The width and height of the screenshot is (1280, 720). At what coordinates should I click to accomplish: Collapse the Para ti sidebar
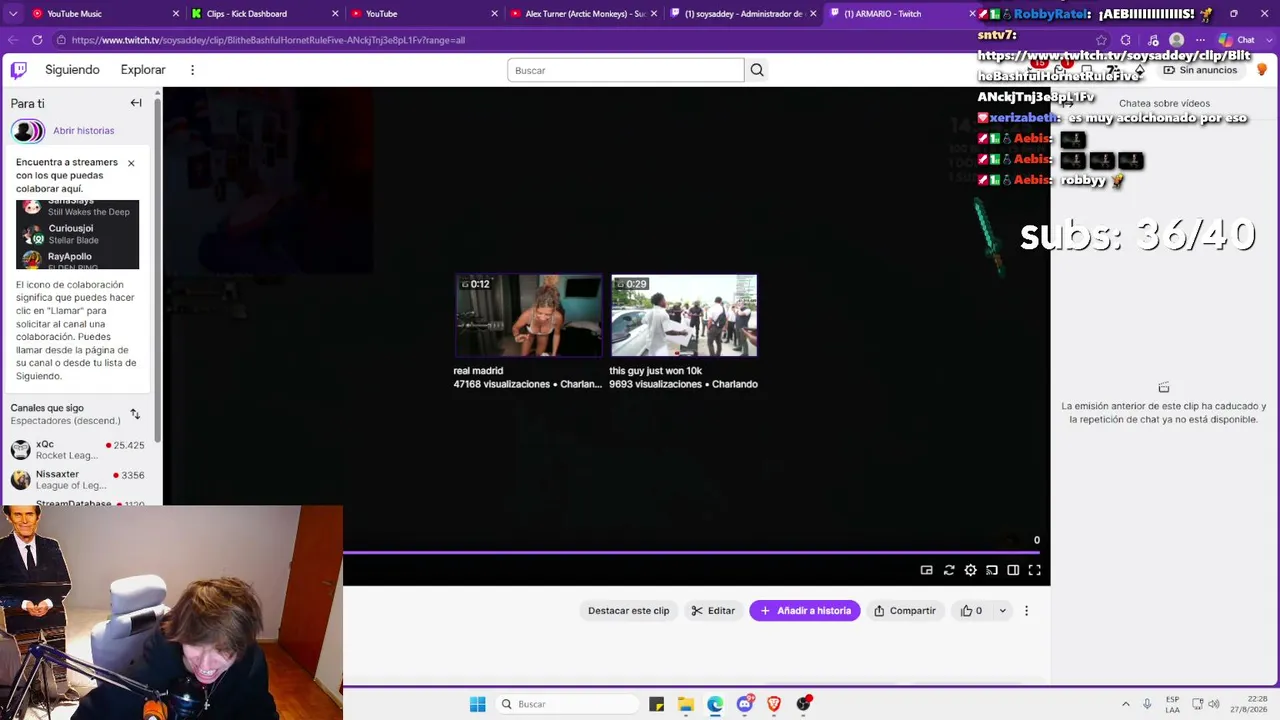point(136,103)
